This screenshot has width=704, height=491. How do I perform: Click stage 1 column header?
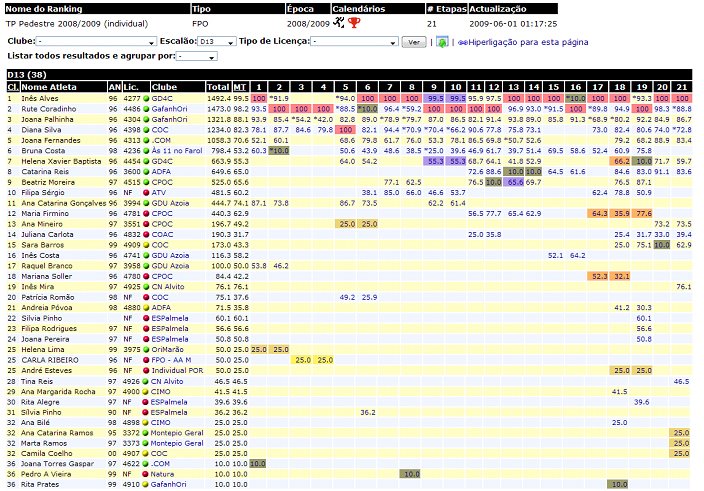click(x=259, y=87)
